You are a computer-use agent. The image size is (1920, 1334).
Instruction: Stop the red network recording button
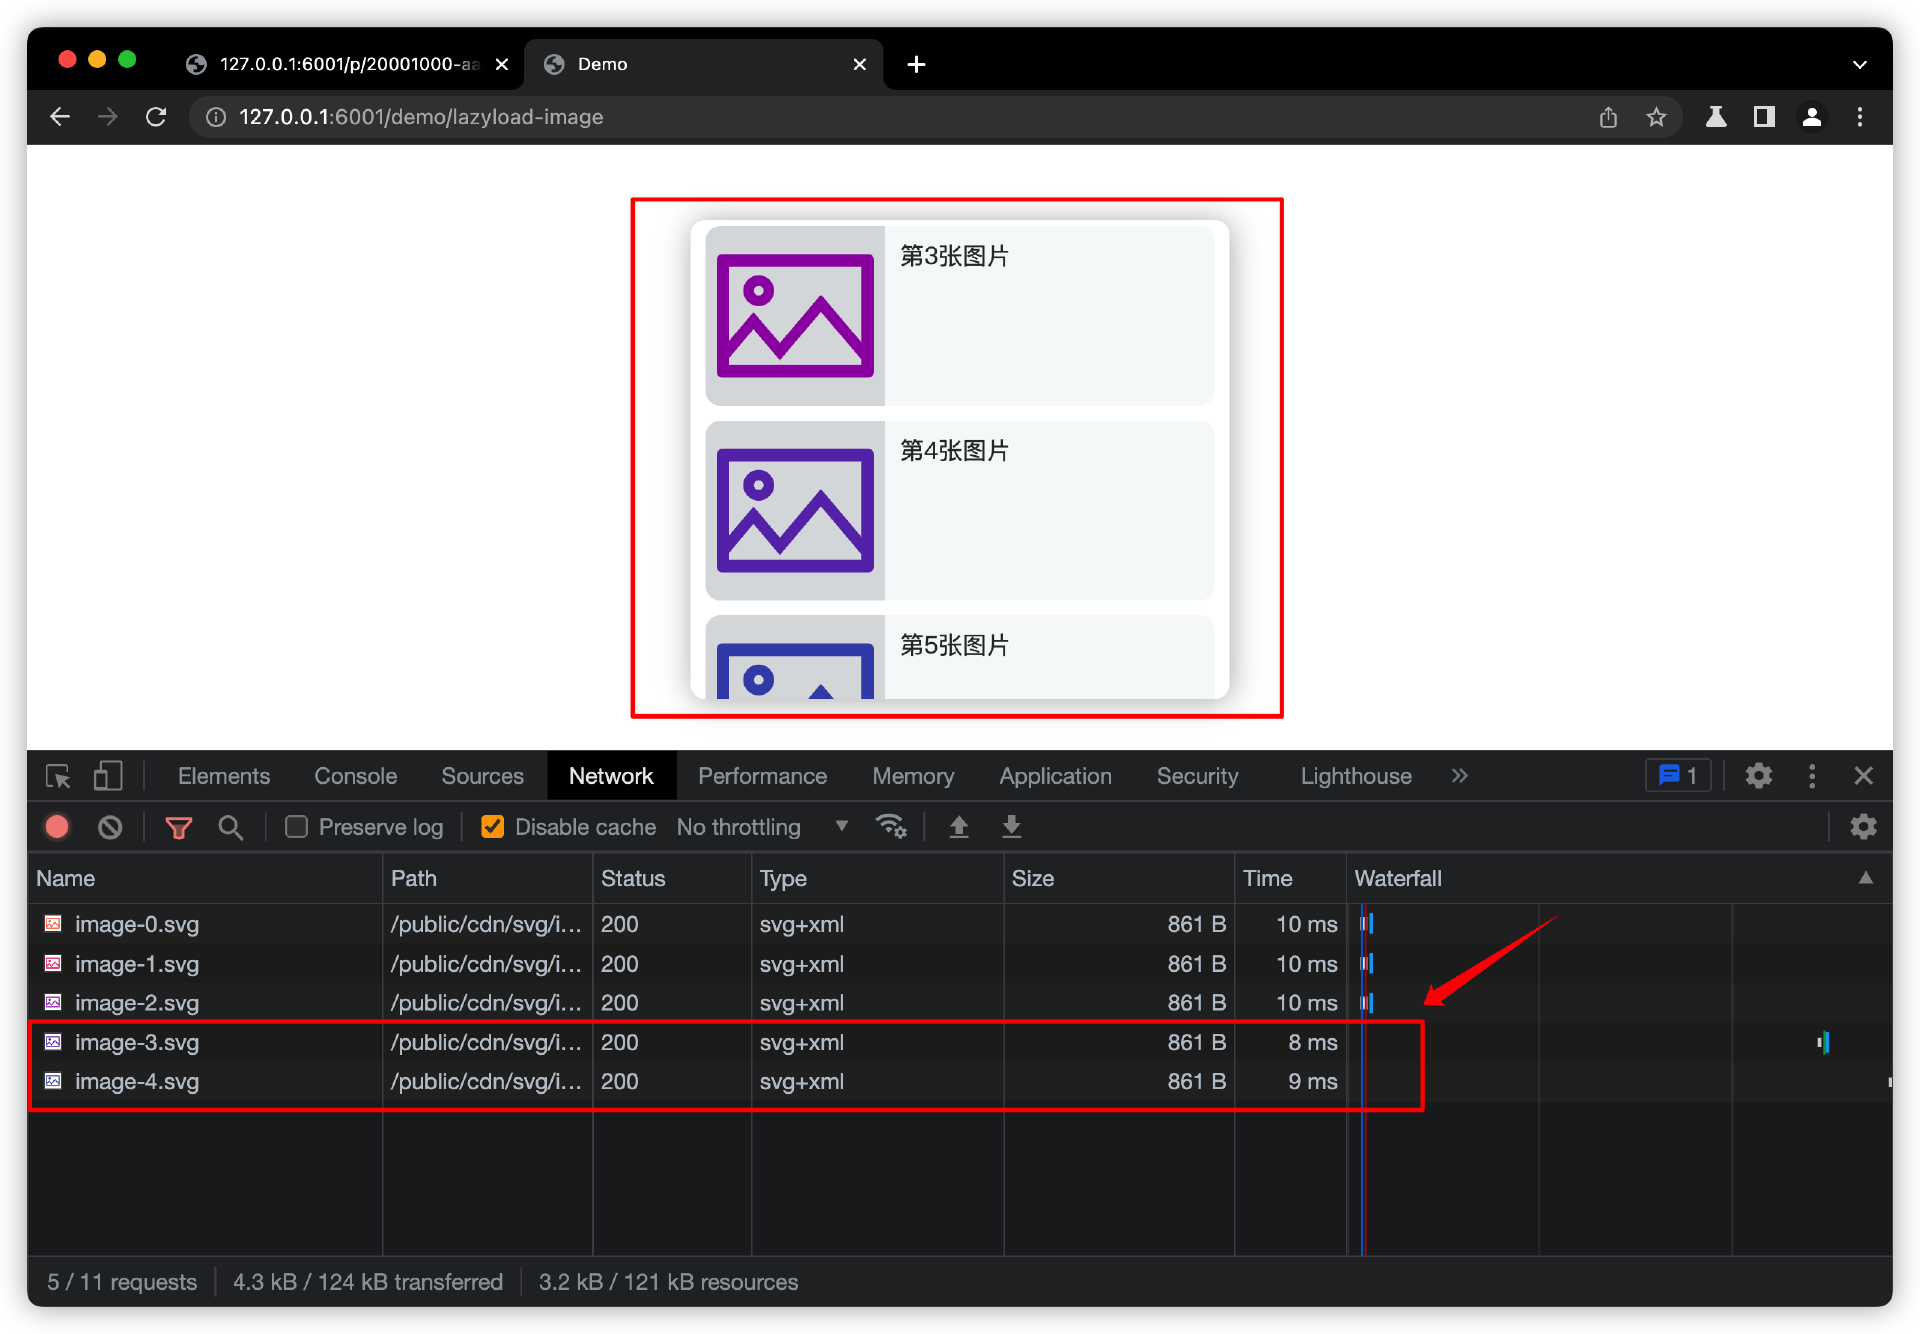[x=57, y=827]
